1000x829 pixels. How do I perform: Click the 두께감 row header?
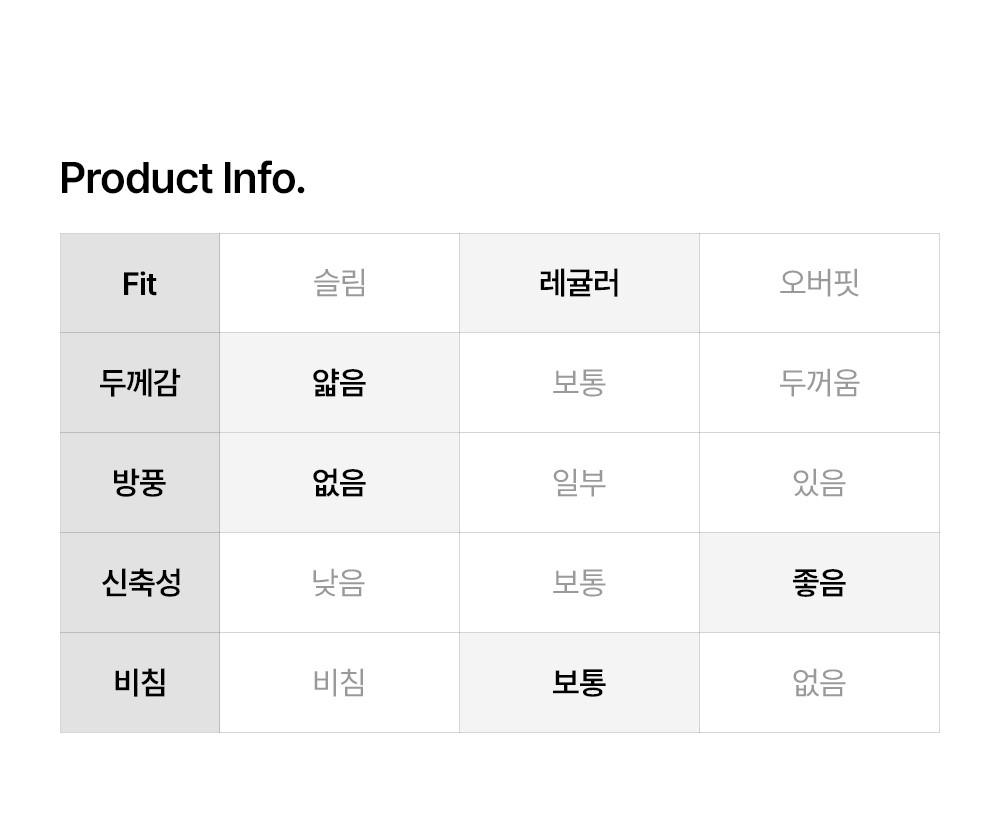[x=140, y=383]
